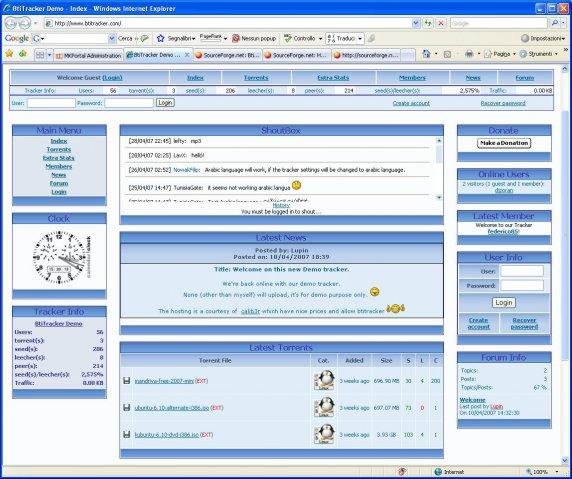The width and height of the screenshot is (572, 479).
Task: Click the red Stop loading icon
Action: pyautogui.click(x=441, y=23)
